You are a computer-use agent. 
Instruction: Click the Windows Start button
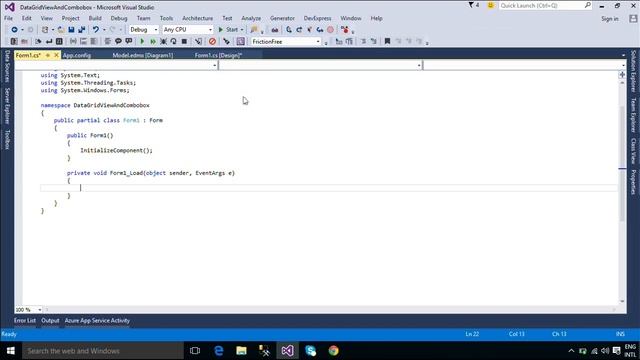click(x=11, y=351)
